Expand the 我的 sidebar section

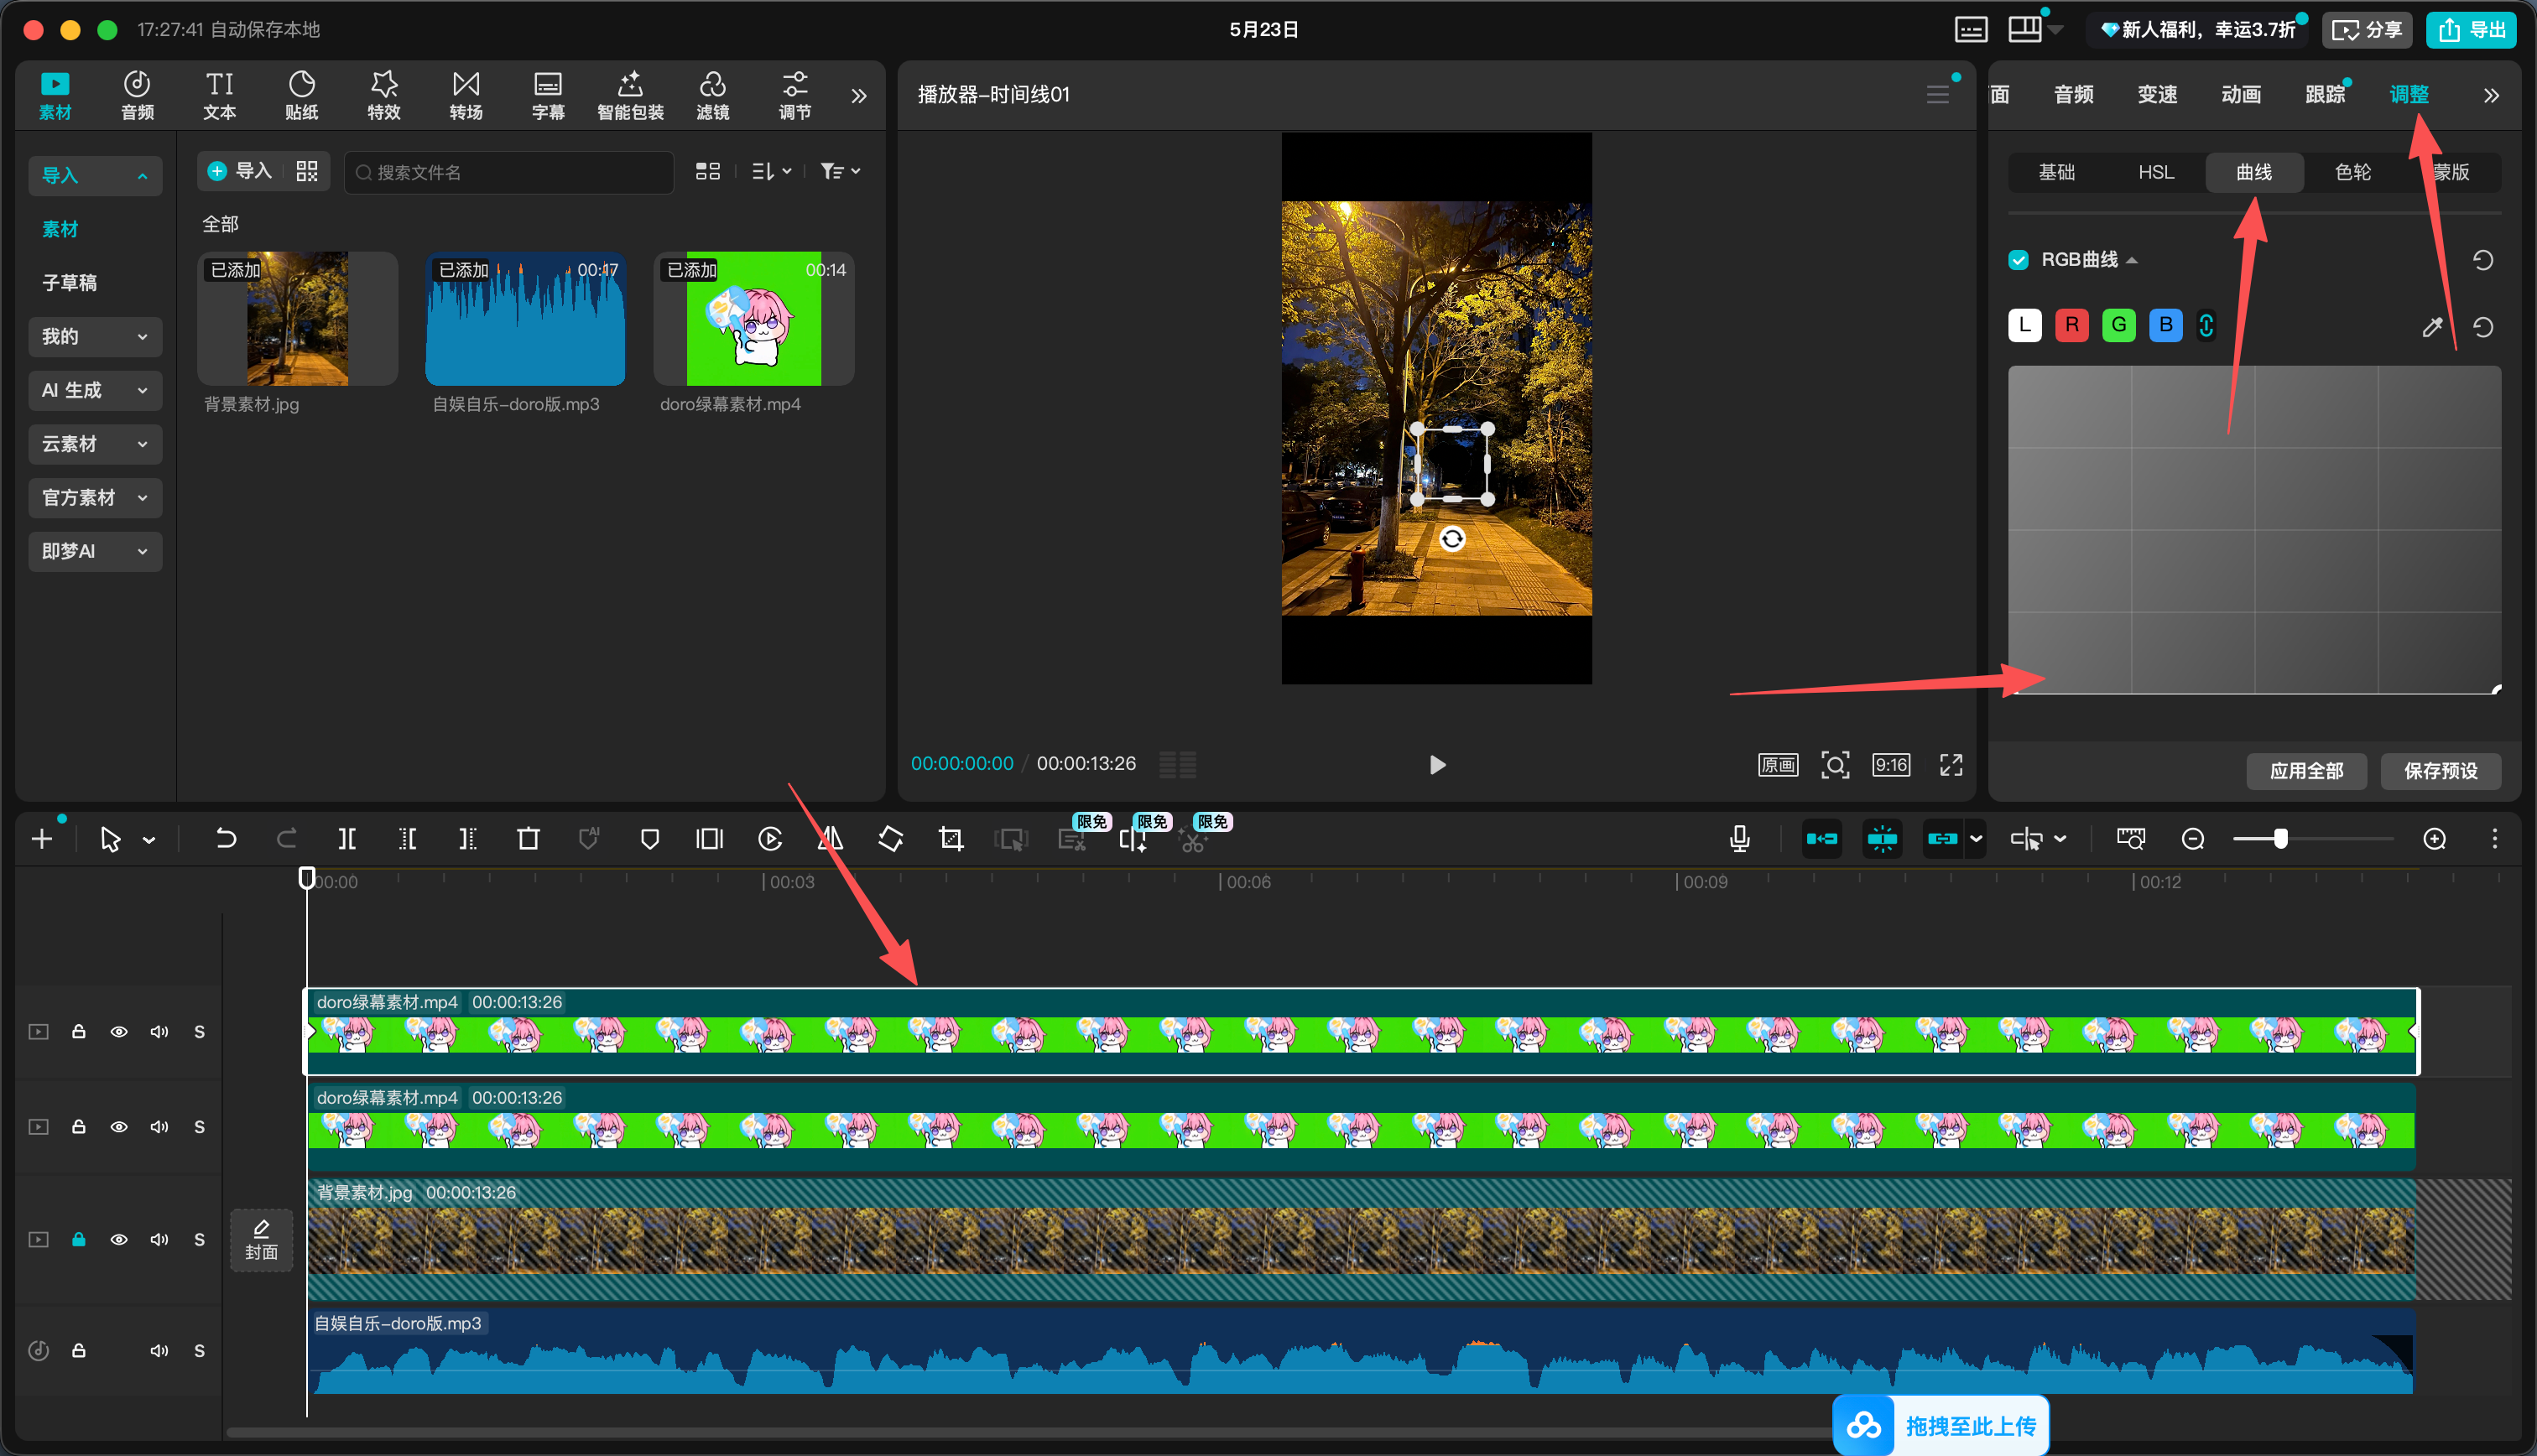(x=95, y=337)
